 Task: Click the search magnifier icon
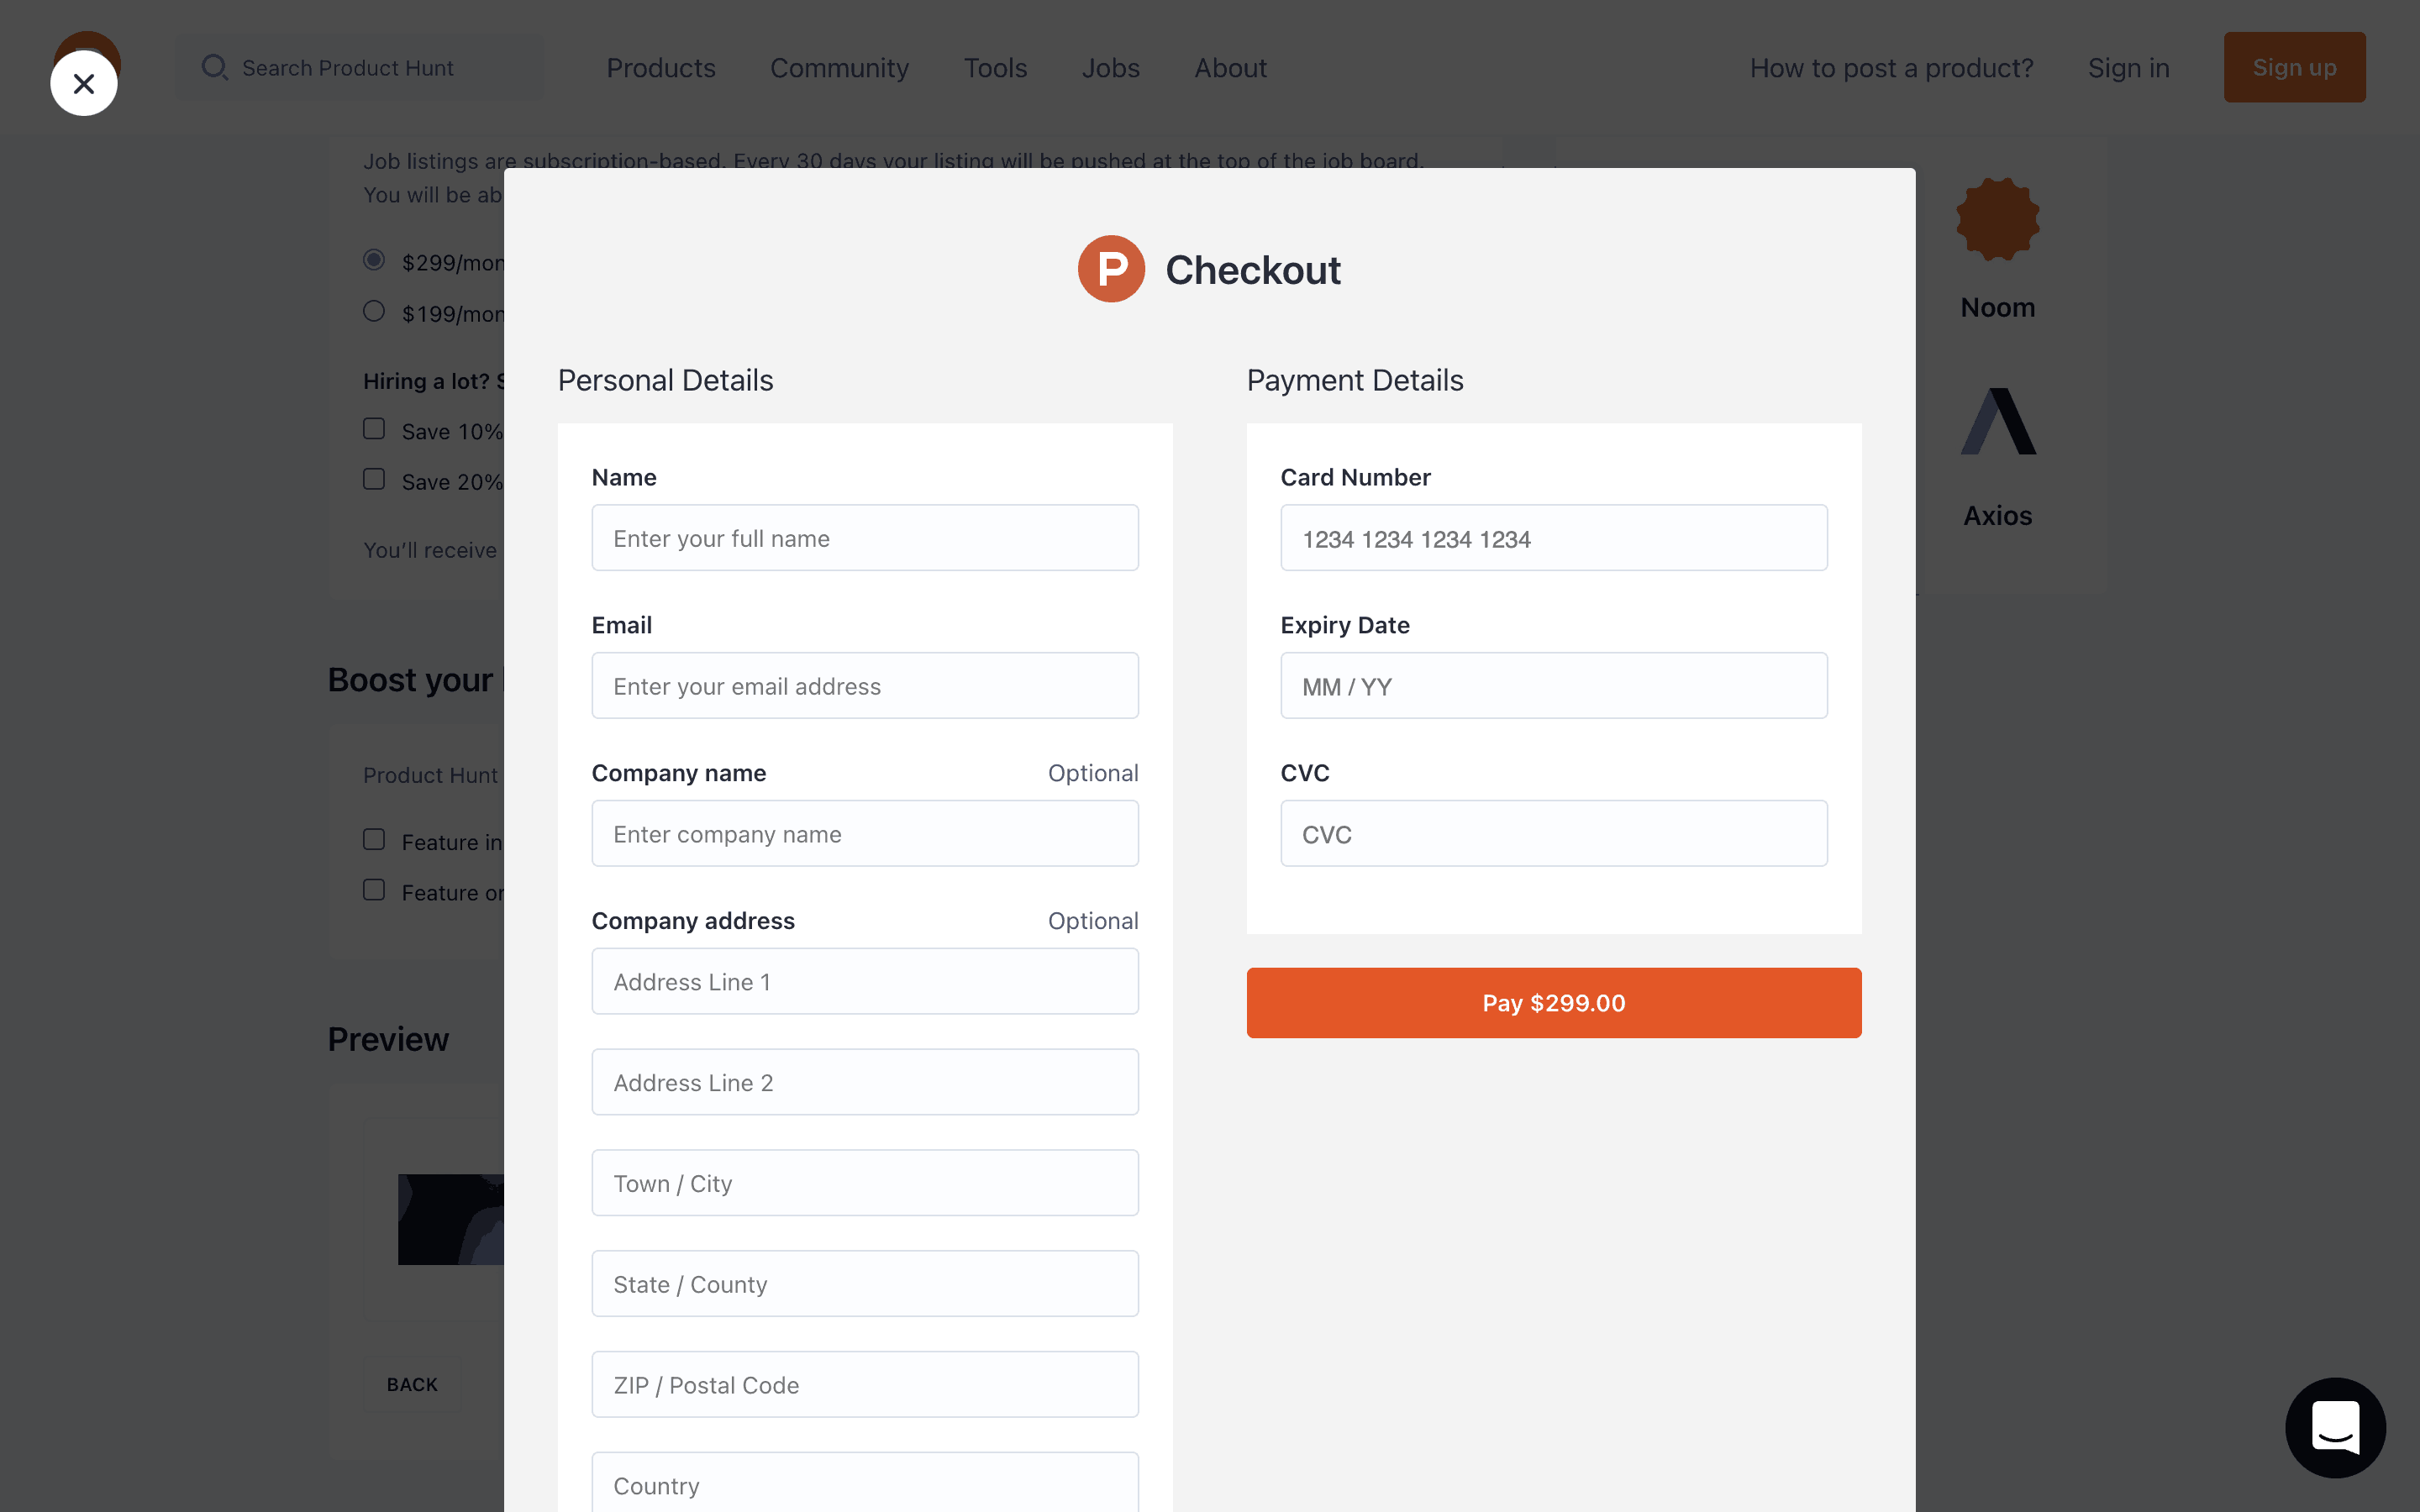(214, 68)
